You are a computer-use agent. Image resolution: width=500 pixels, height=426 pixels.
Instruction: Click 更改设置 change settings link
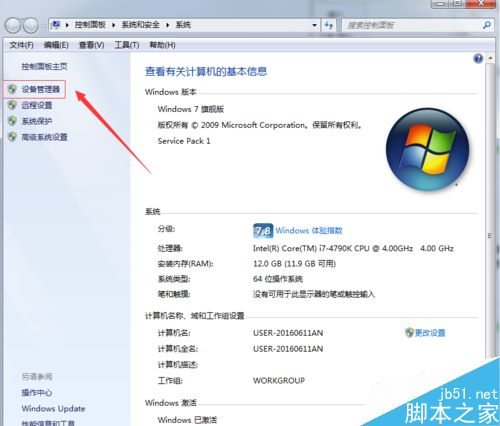coord(430,333)
